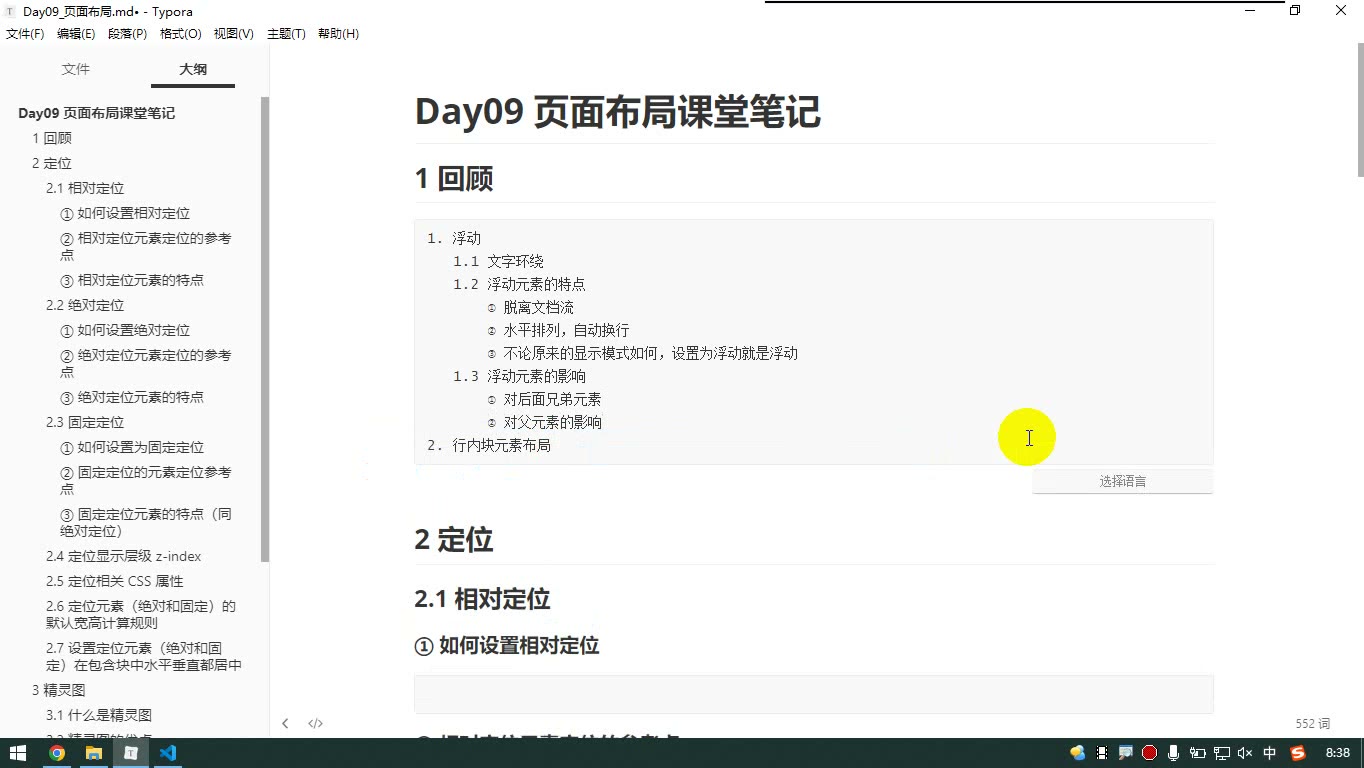Open Visual Studio Code from the taskbar

click(167, 753)
